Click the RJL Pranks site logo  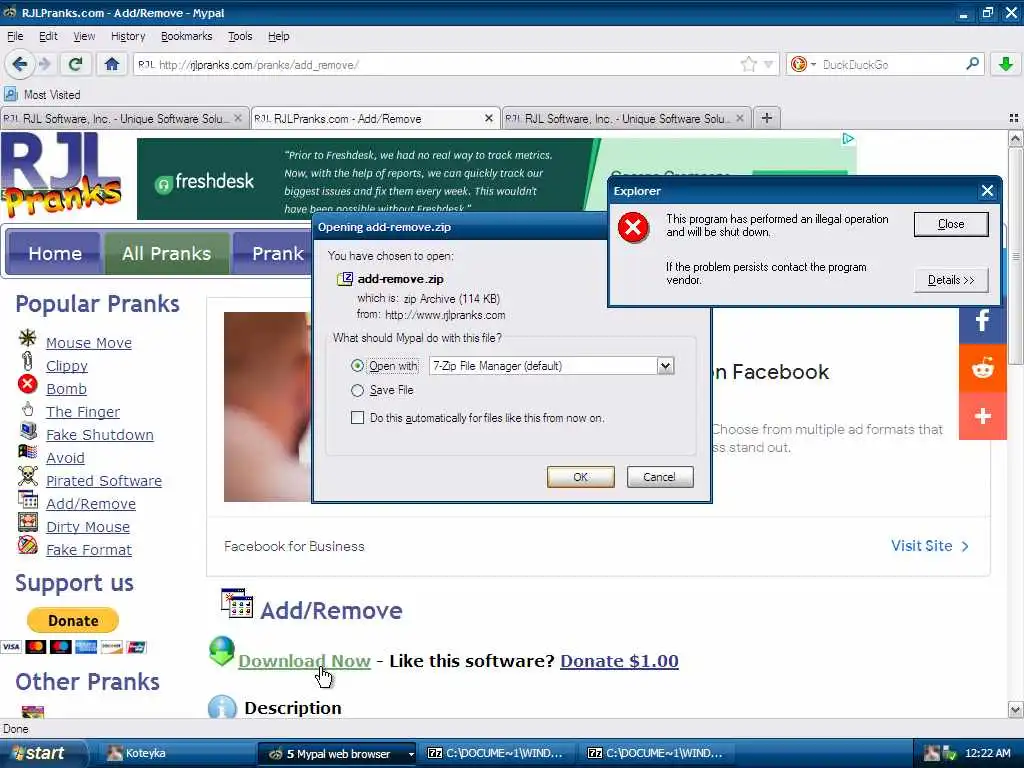62,175
